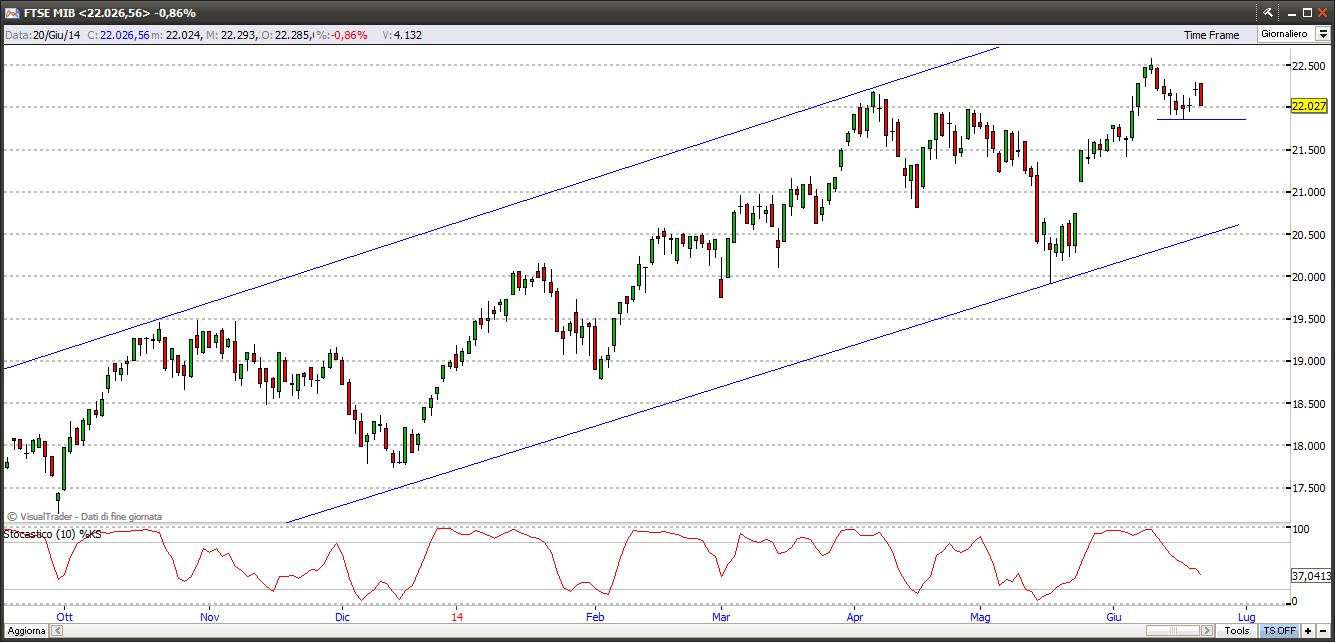Click the 20.000 price axis label

(x=1309, y=277)
